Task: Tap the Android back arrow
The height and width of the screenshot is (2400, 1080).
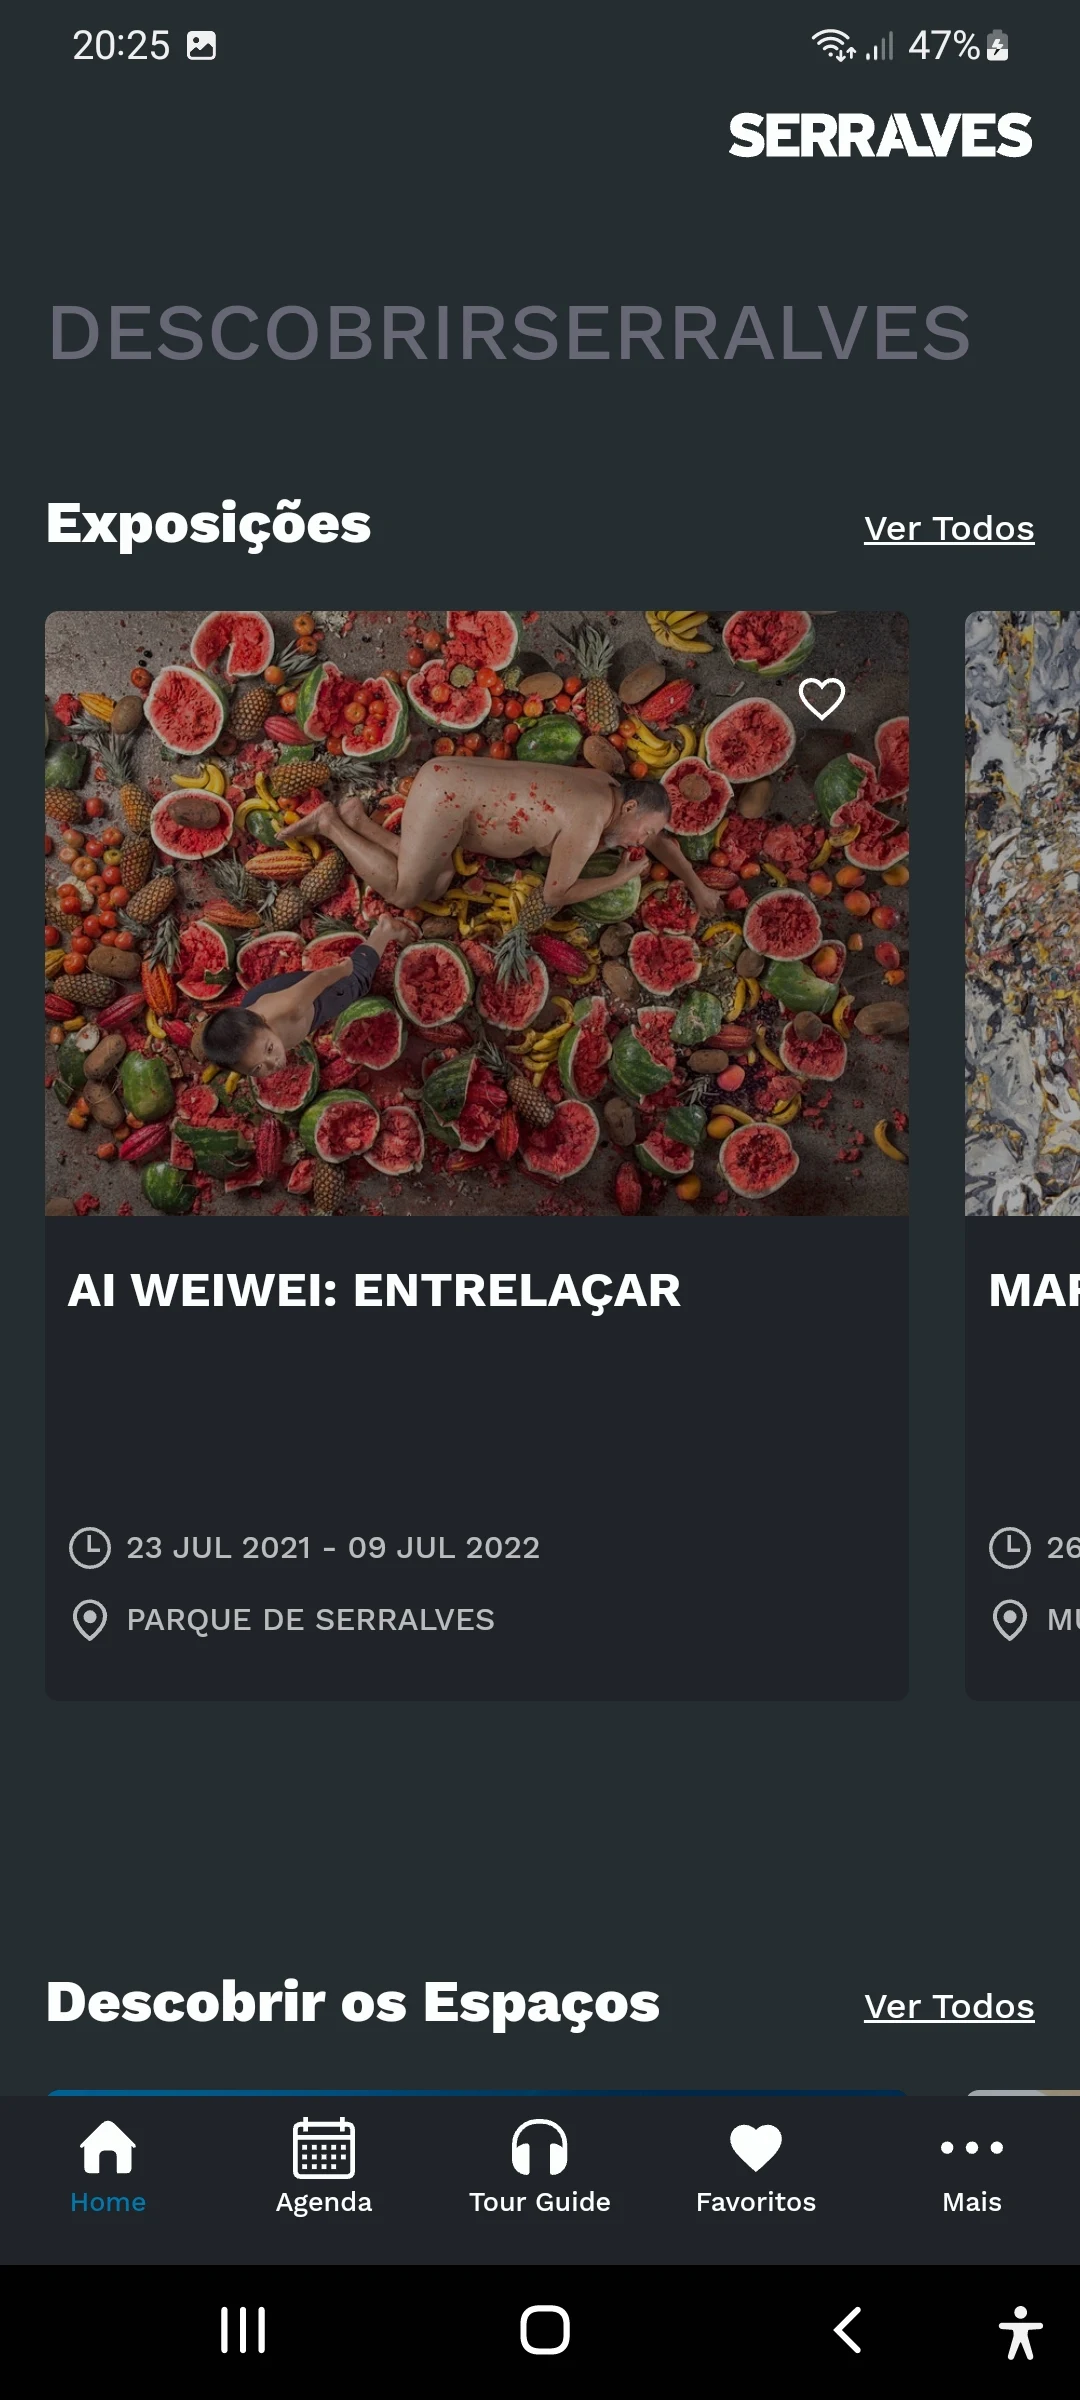Action: (x=848, y=2330)
